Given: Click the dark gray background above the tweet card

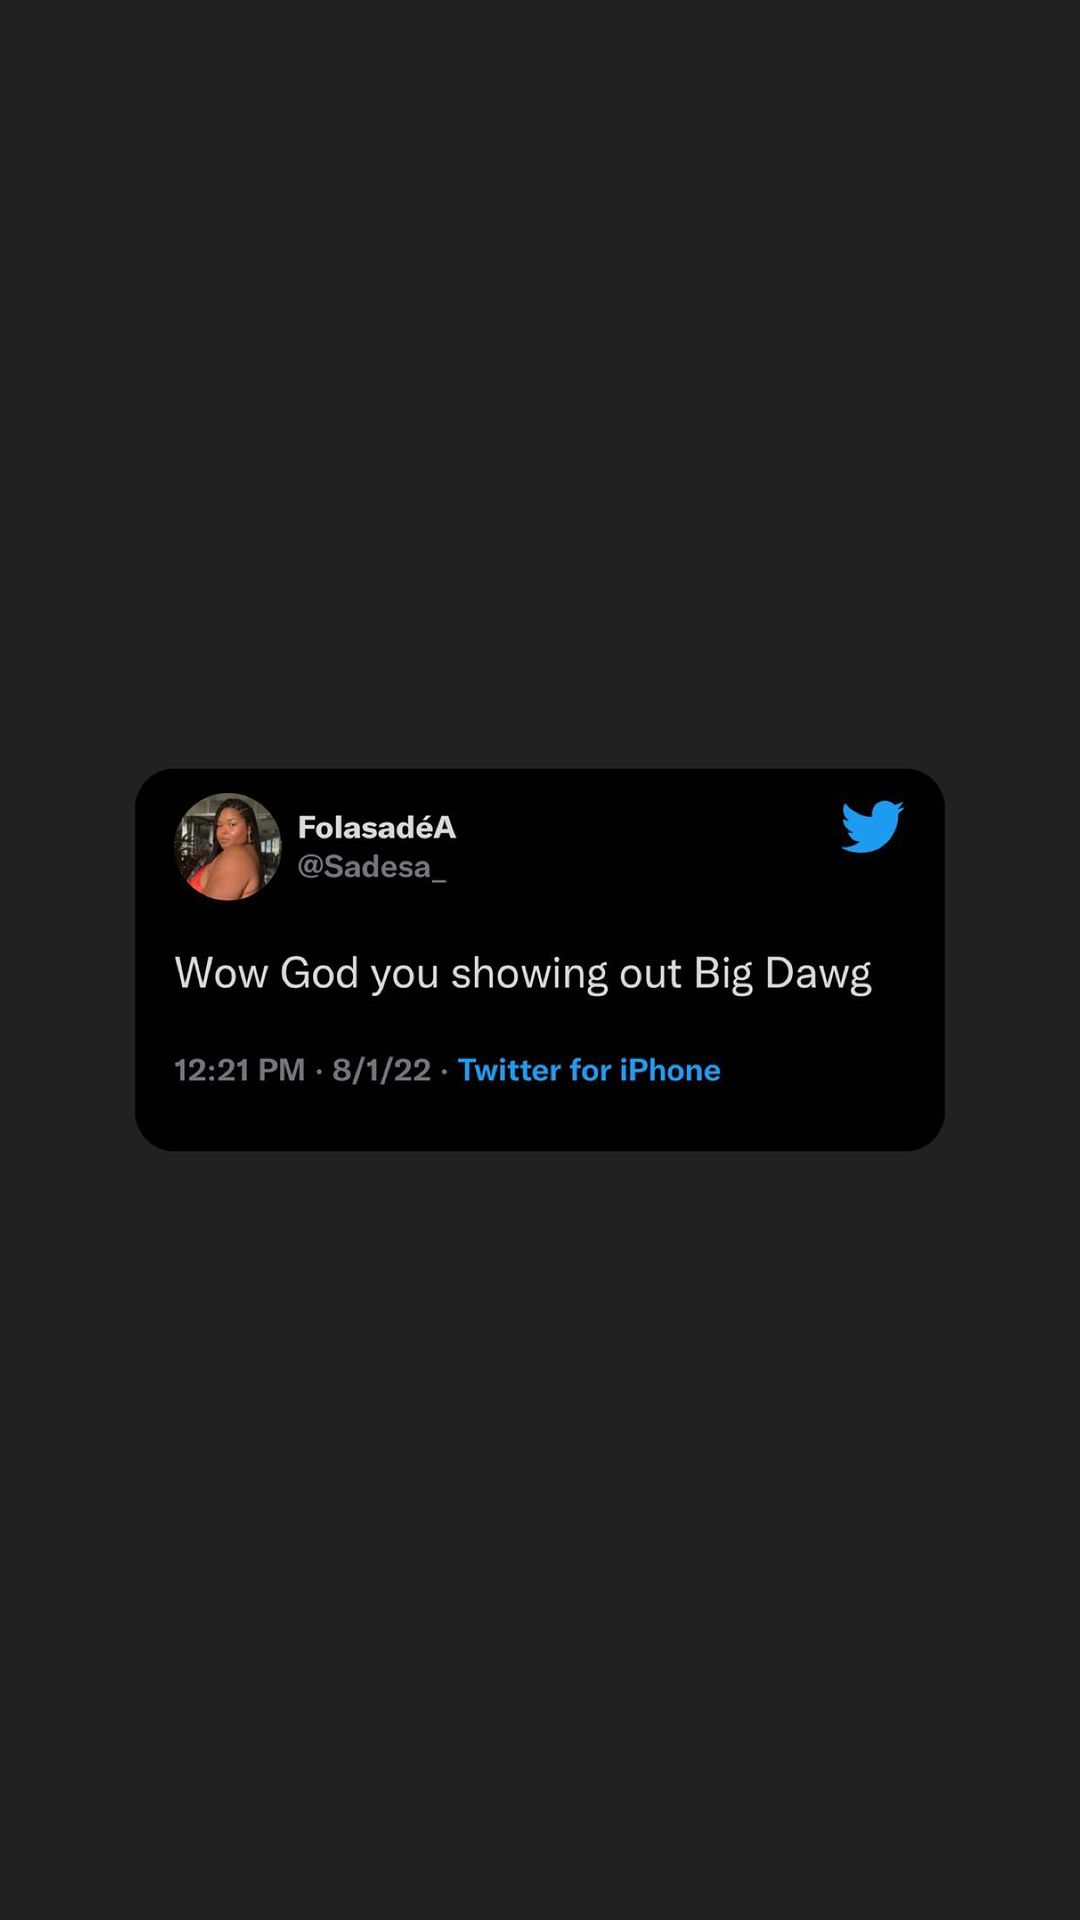Looking at the screenshot, I should point(540,380).
